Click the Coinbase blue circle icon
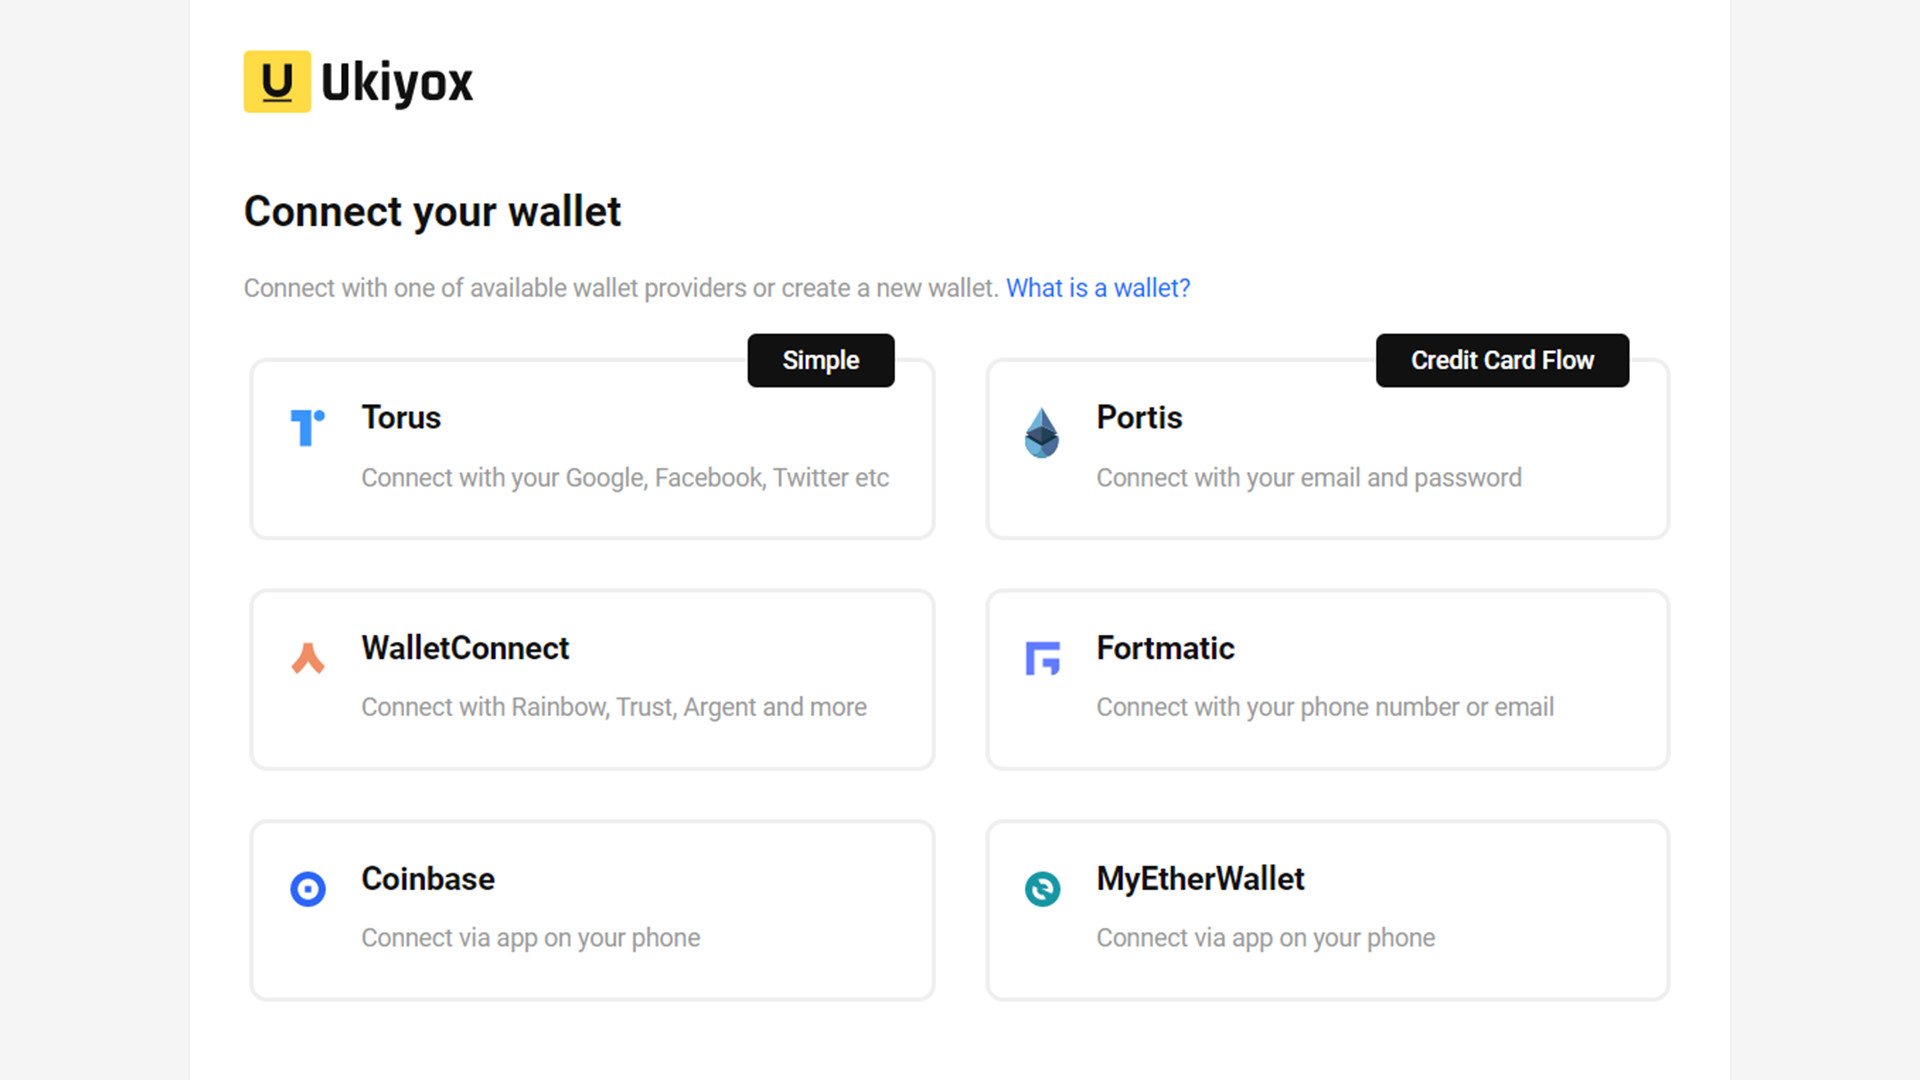Image resolution: width=1920 pixels, height=1080 pixels. pos(308,889)
